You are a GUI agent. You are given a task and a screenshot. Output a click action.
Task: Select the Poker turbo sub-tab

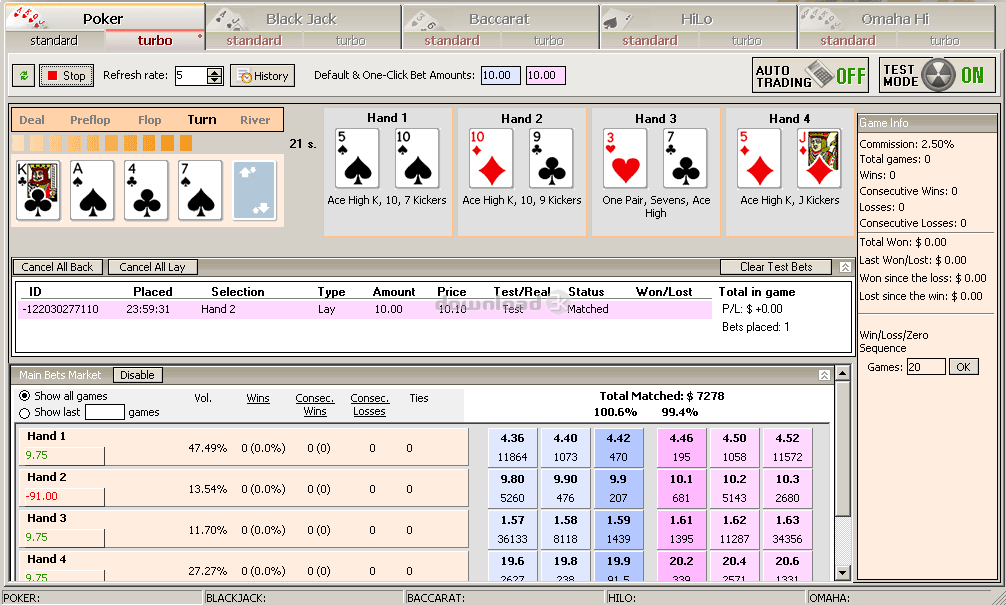pyautogui.click(x=155, y=41)
